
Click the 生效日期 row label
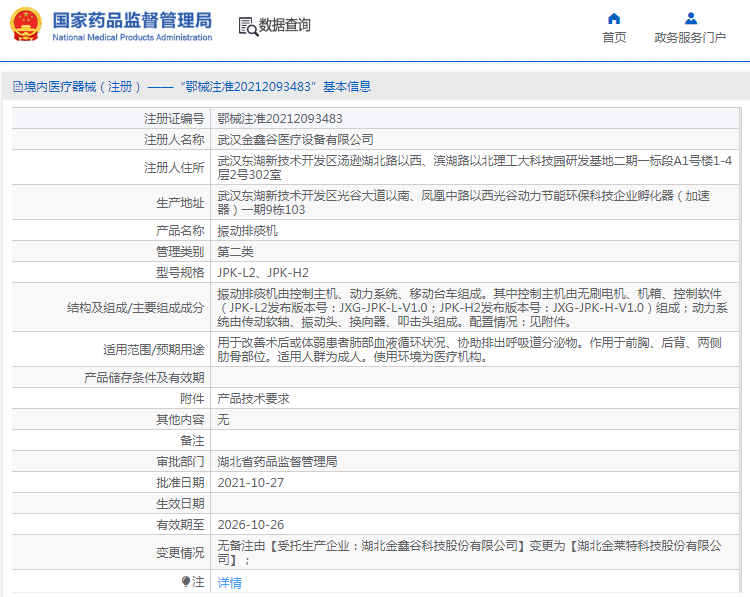(x=180, y=504)
